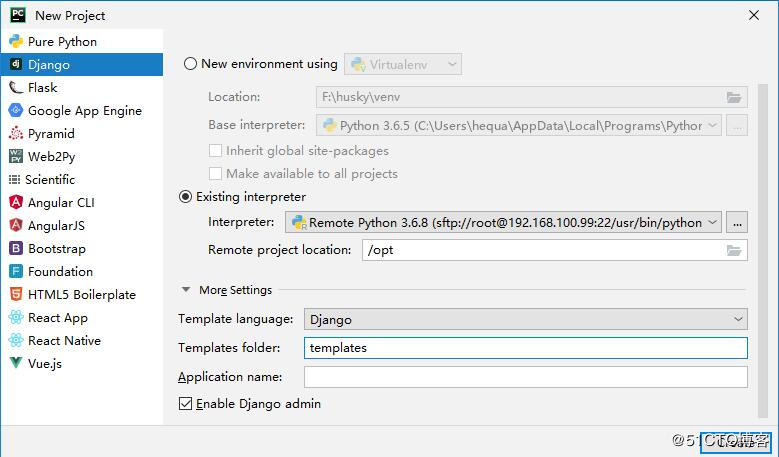779x457 pixels.
Task: Click ellipsis button next to Base interpreter
Action: (x=737, y=126)
